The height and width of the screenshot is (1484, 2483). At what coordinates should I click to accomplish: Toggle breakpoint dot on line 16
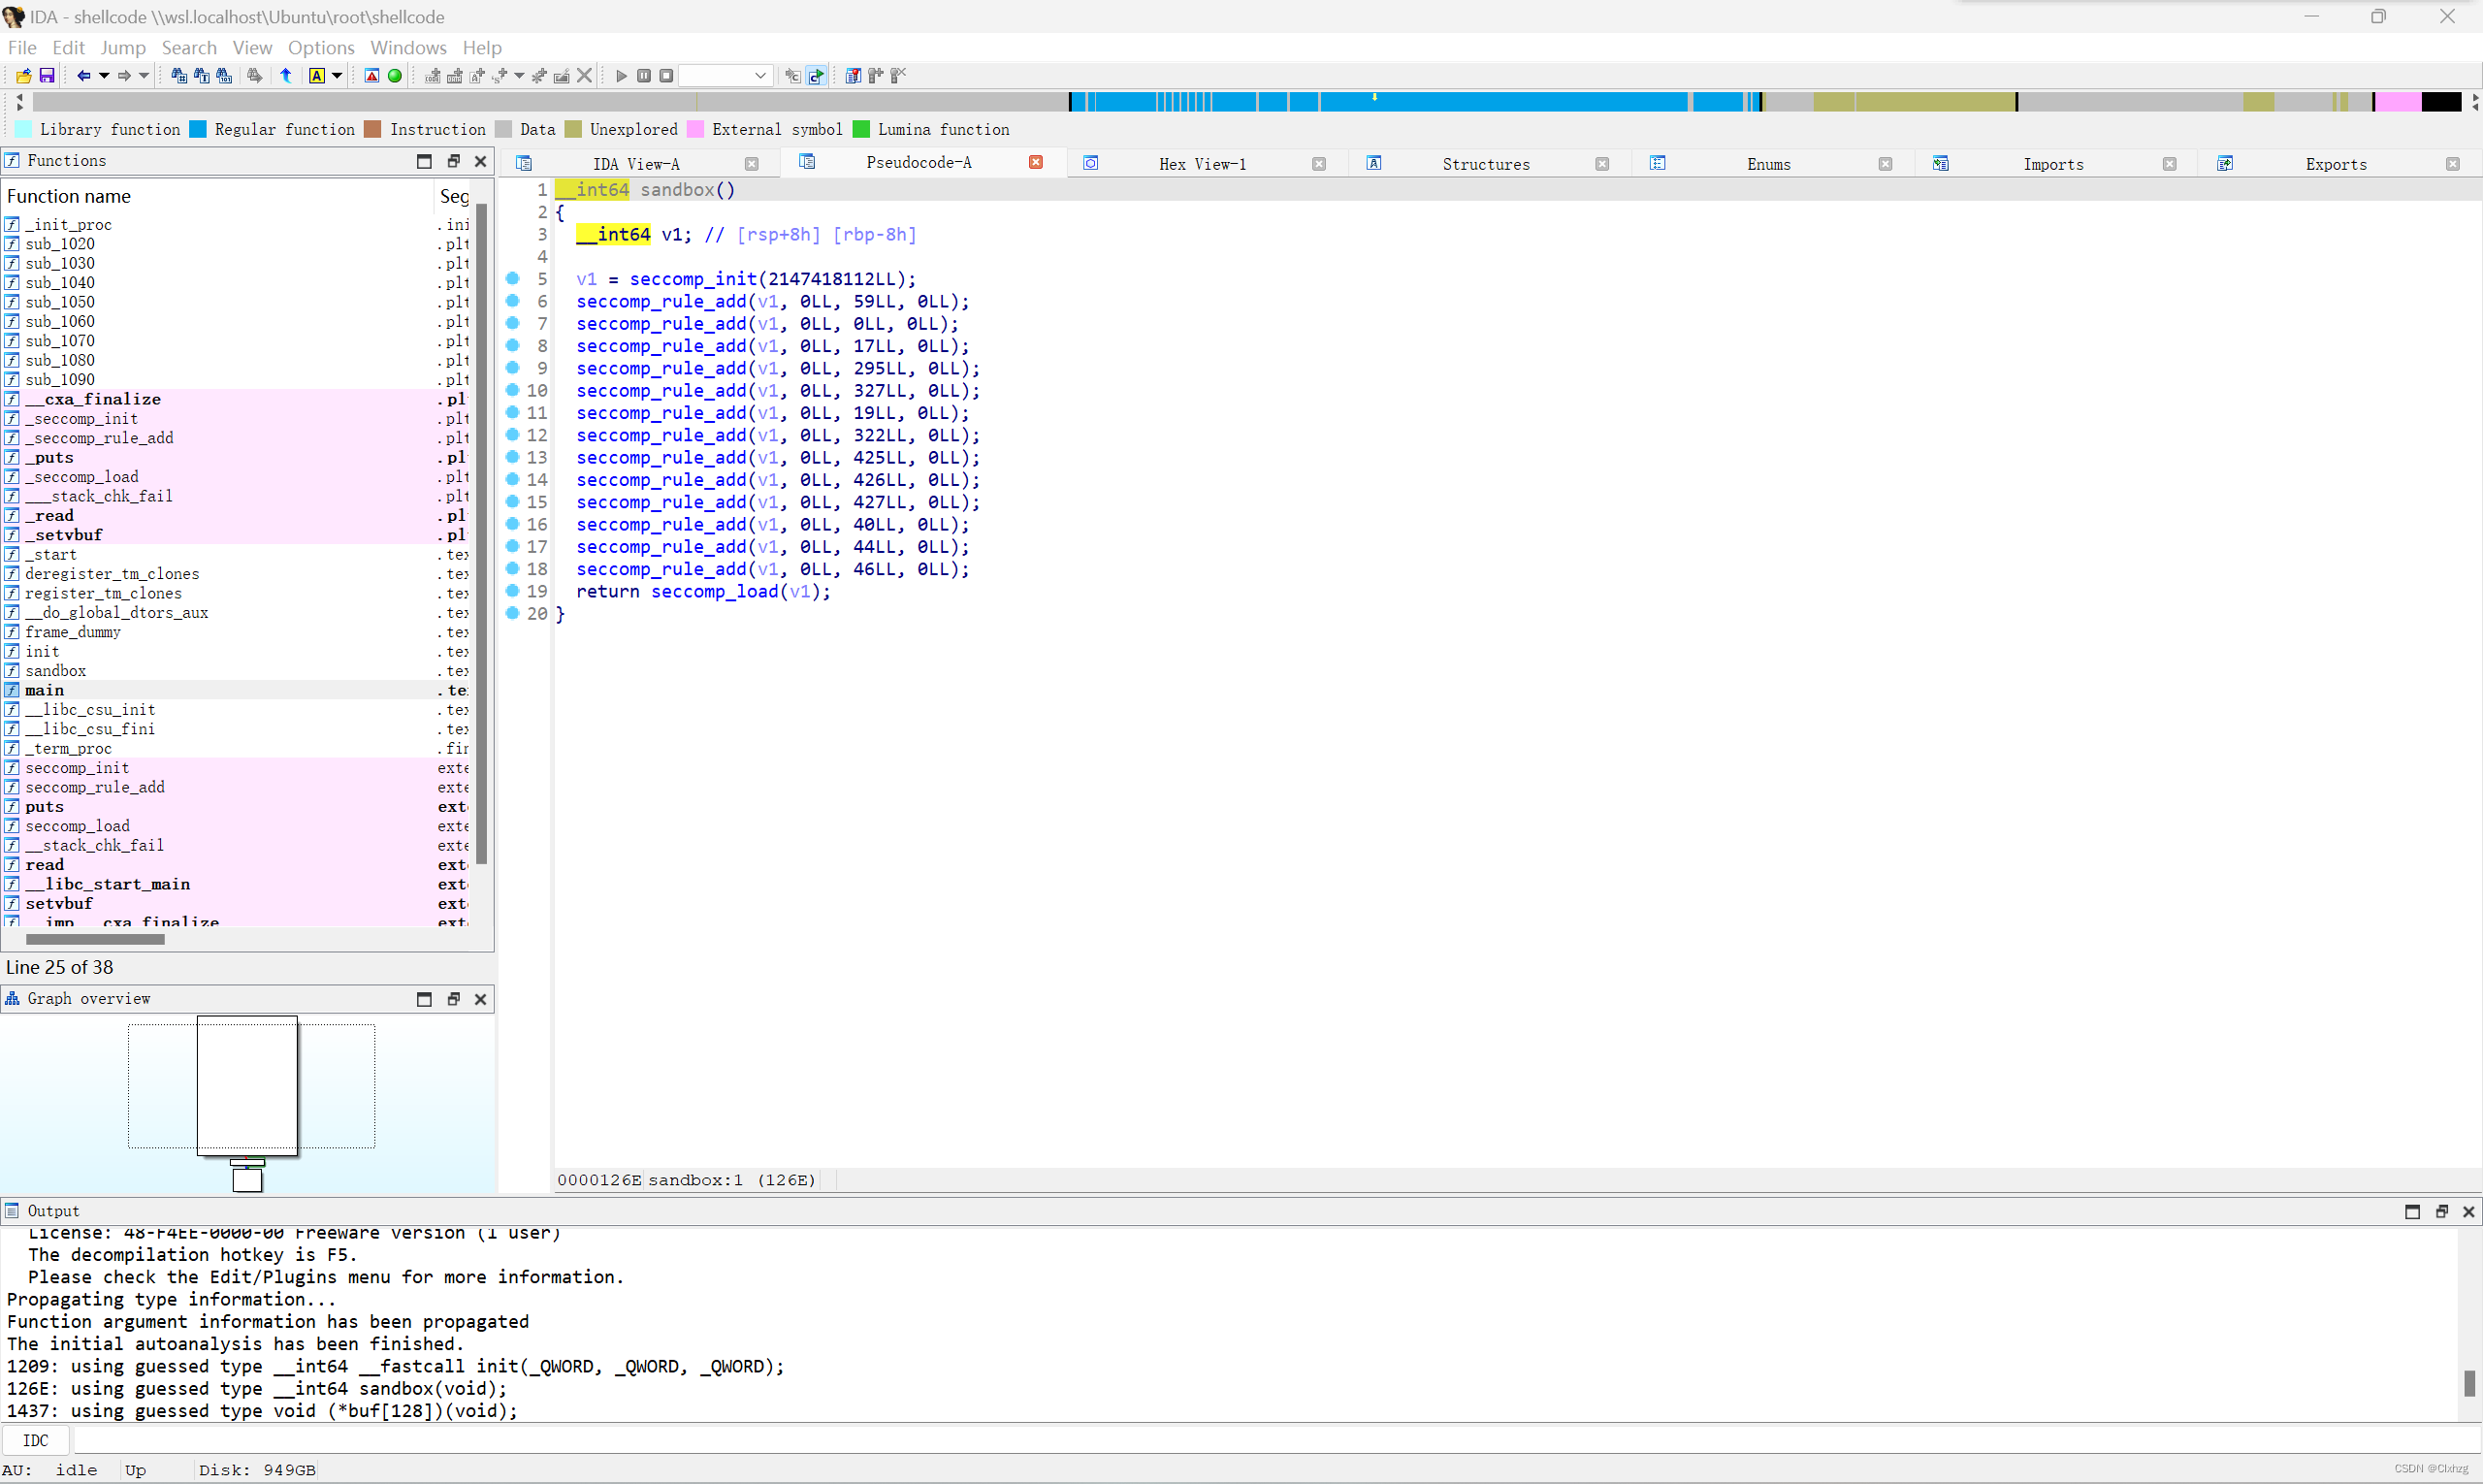(513, 523)
